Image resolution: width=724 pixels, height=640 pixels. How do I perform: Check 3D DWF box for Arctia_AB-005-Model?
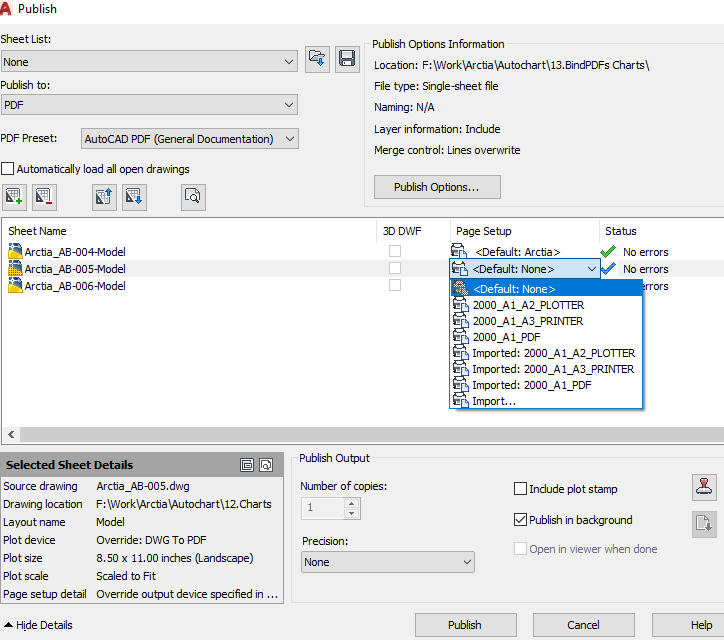[x=395, y=268]
